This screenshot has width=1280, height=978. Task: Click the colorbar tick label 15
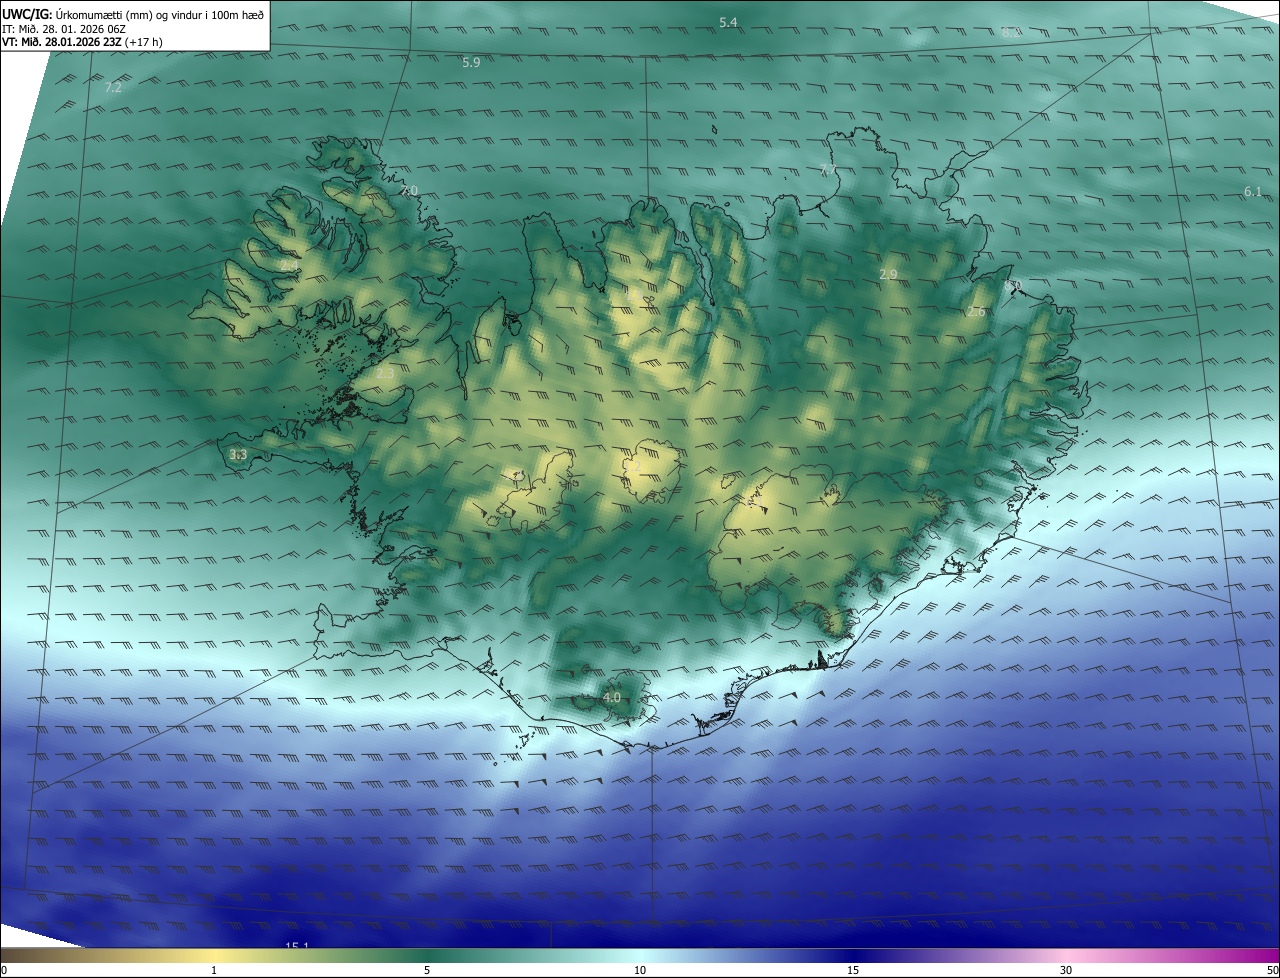853,971
